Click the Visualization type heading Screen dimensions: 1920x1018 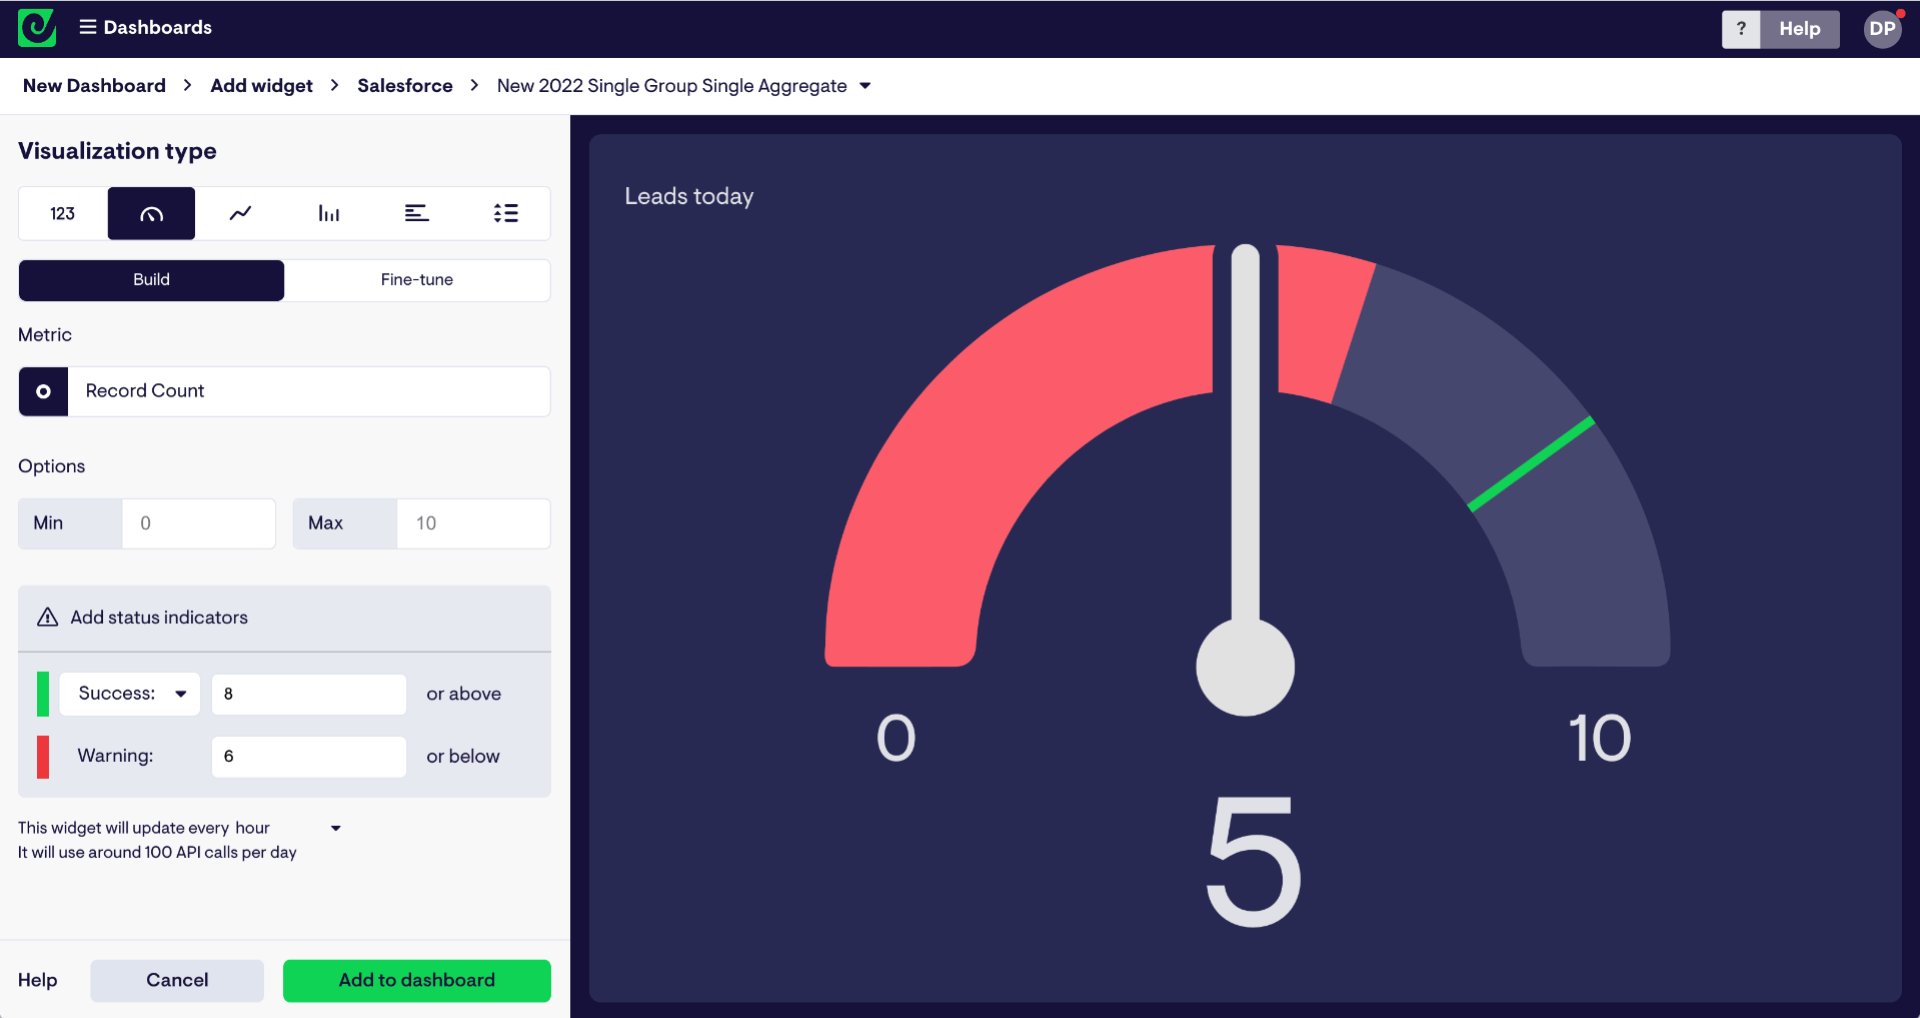click(x=117, y=151)
